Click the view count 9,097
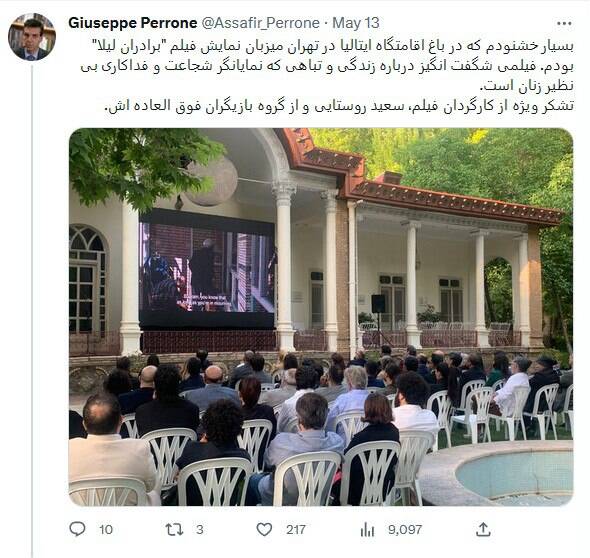 coord(405,530)
